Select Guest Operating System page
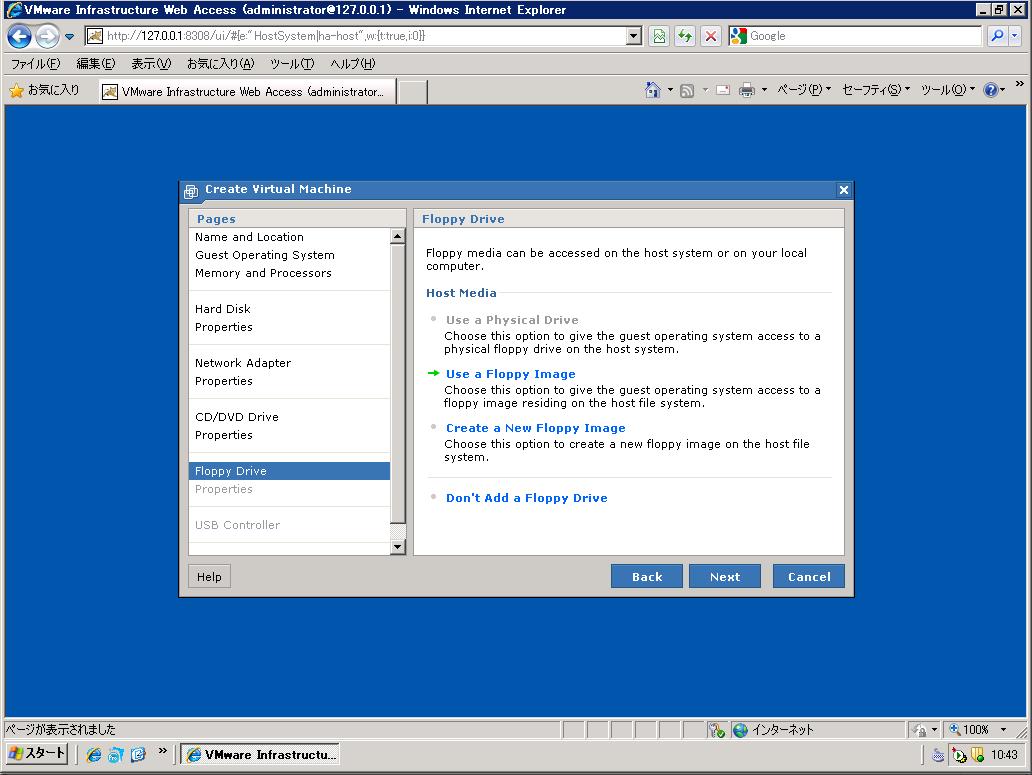 pyautogui.click(x=265, y=255)
